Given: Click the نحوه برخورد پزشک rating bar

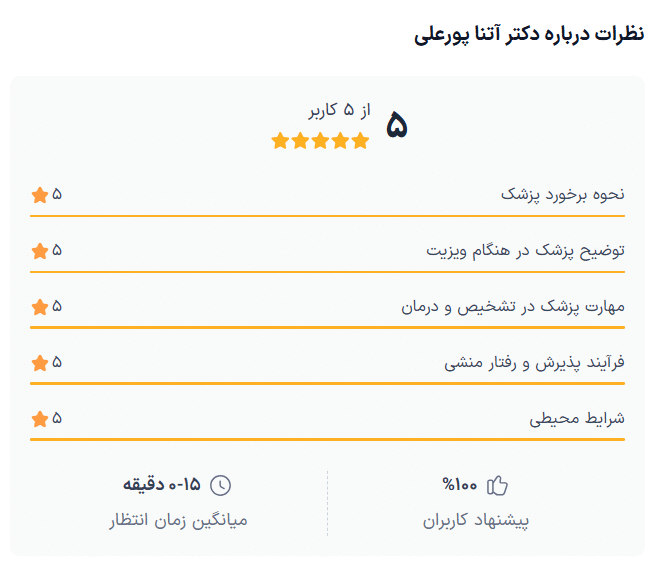Looking at the screenshot, I should [x=327, y=215].
